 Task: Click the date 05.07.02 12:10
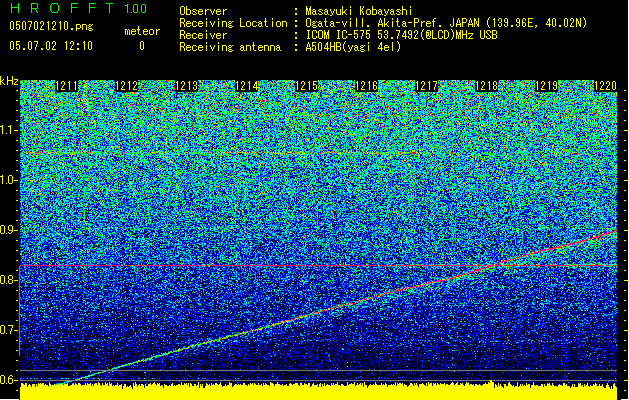[x=51, y=46]
